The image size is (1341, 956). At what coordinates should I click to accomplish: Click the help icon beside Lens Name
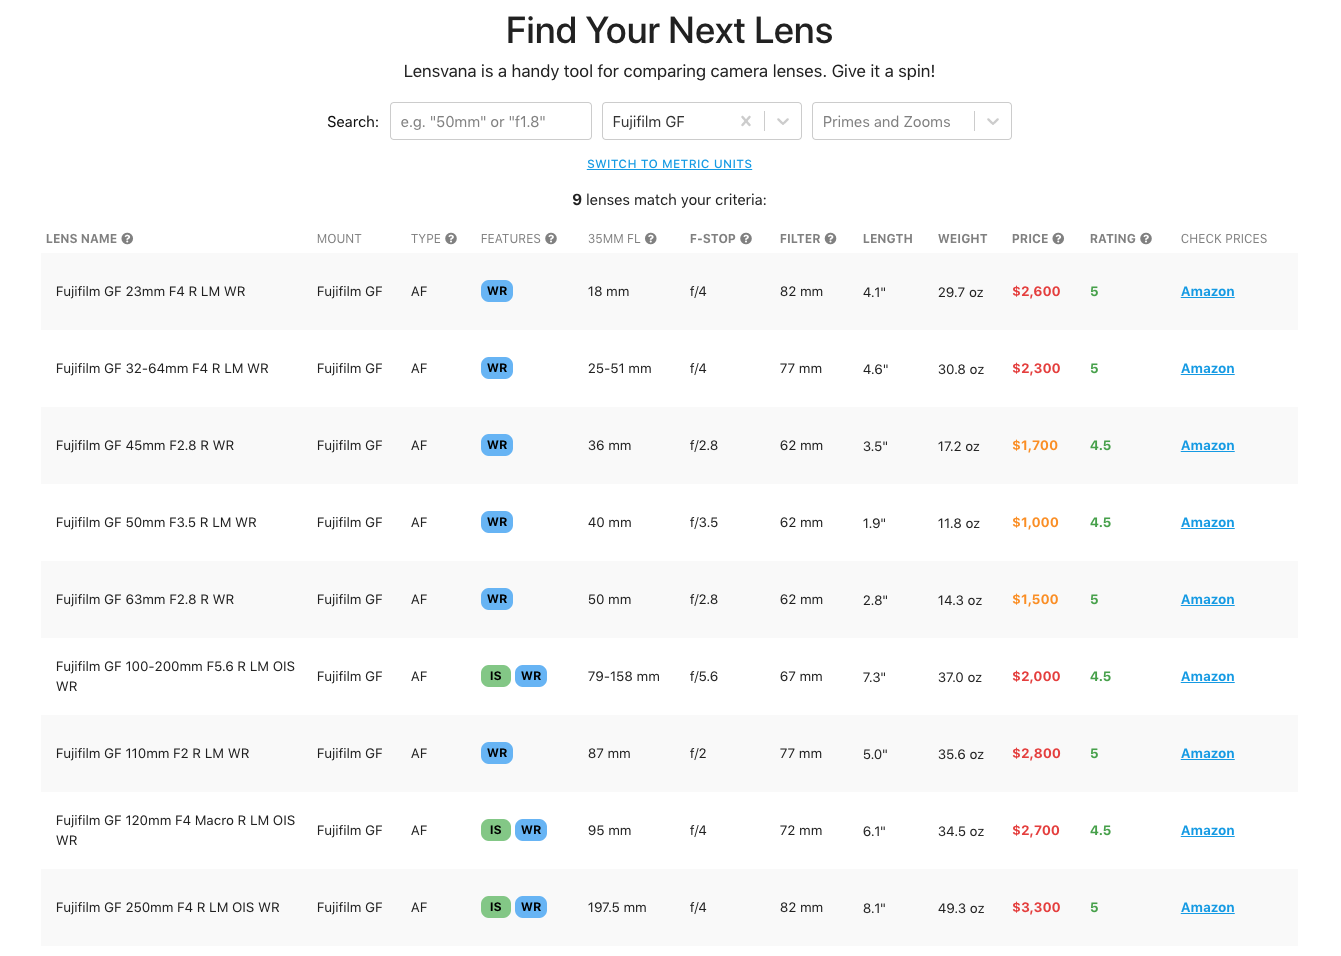pyautogui.click(x=127, y=239)
